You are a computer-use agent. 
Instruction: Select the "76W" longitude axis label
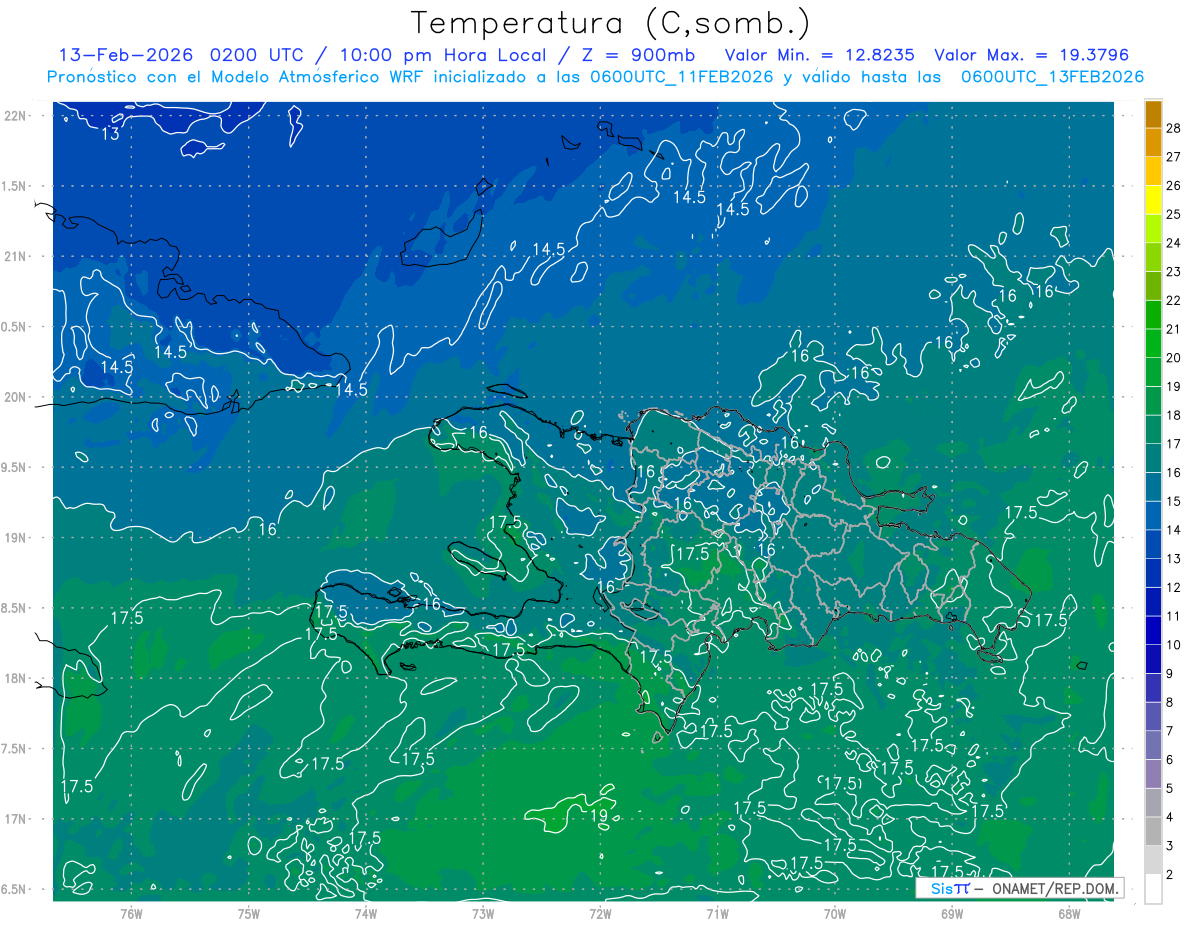tap(131, 913)
